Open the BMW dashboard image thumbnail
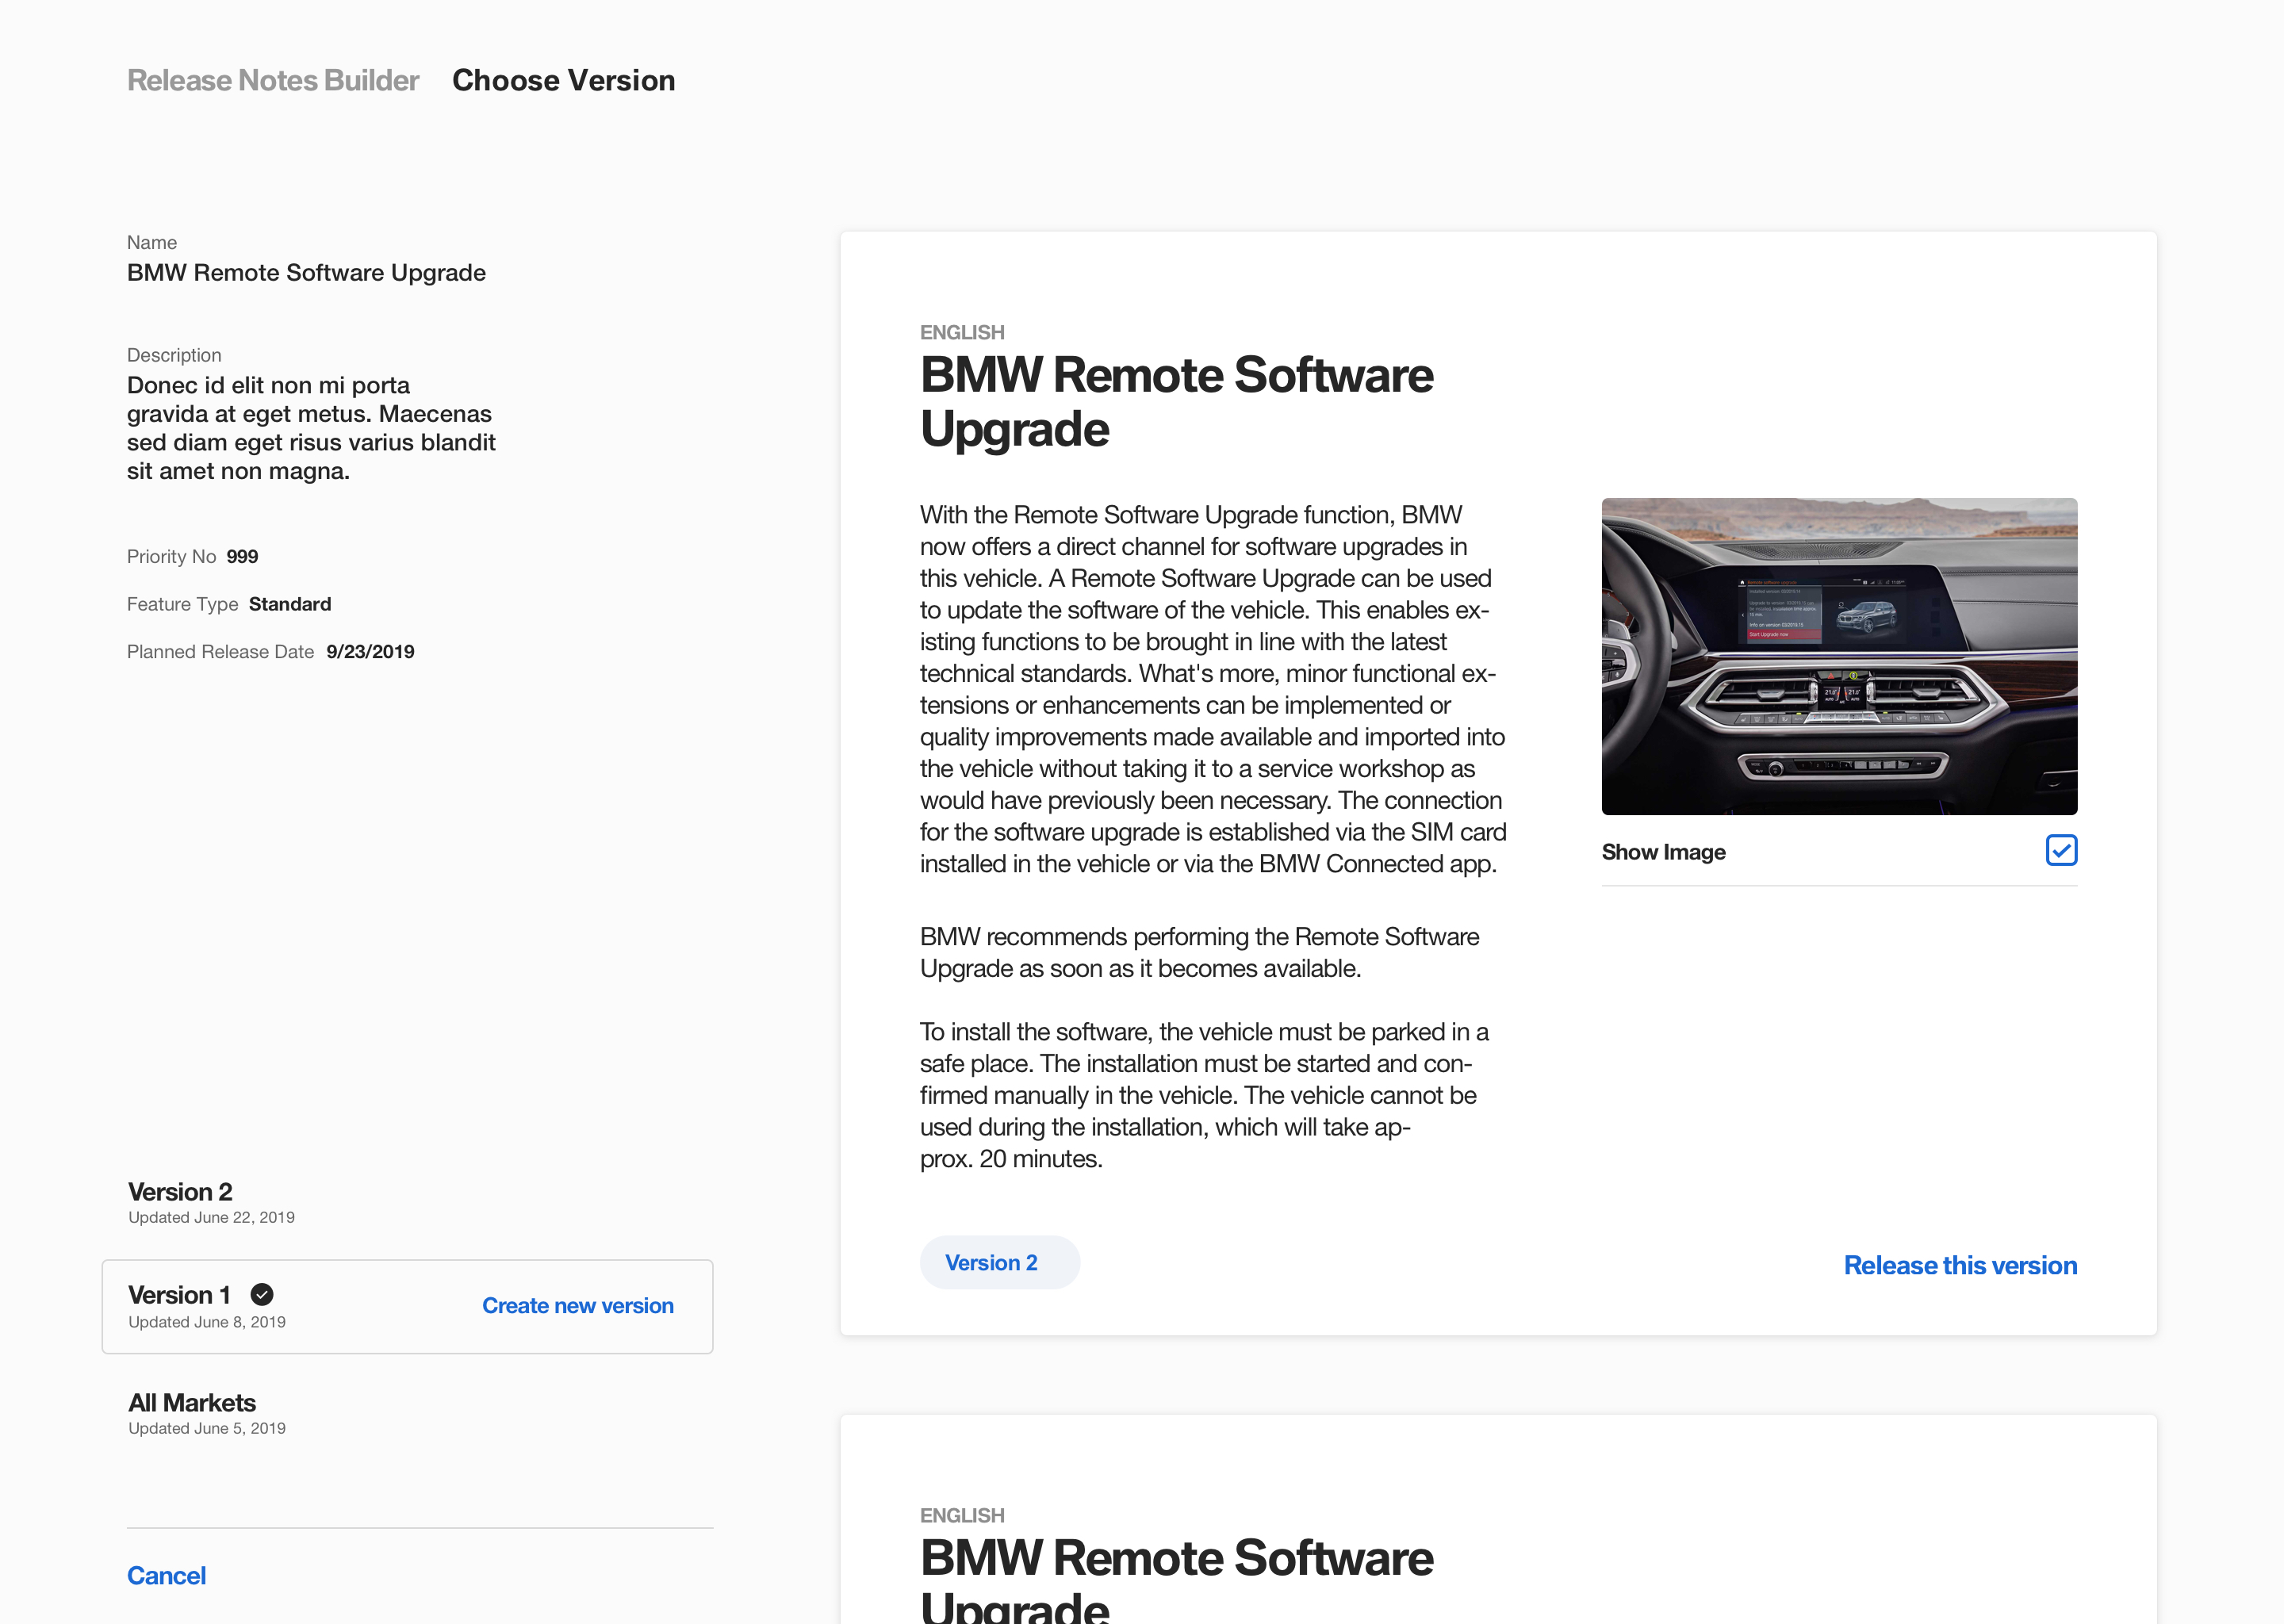This screenshot has height=1624, width=2284. pyautogui.click(x=1839, y=656)
